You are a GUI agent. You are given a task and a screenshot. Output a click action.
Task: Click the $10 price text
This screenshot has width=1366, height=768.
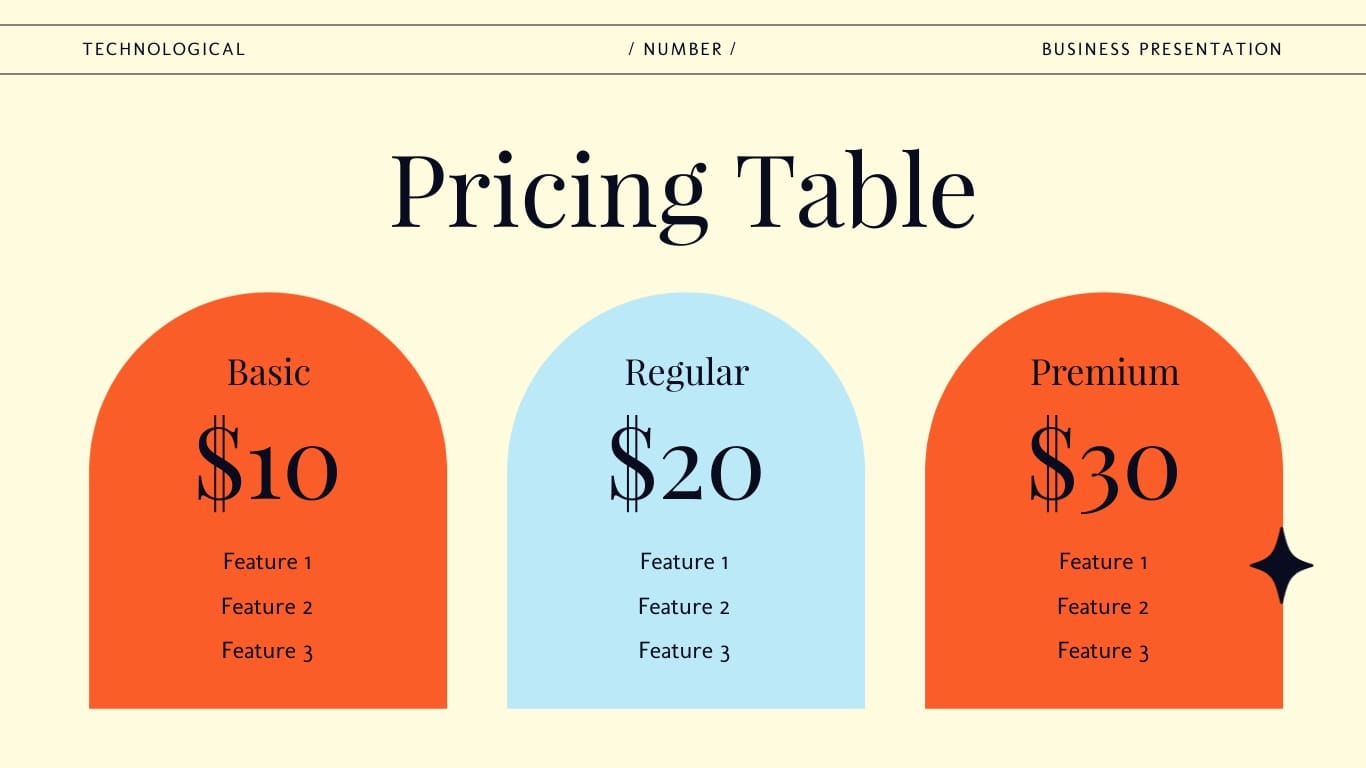coord(268,465)
